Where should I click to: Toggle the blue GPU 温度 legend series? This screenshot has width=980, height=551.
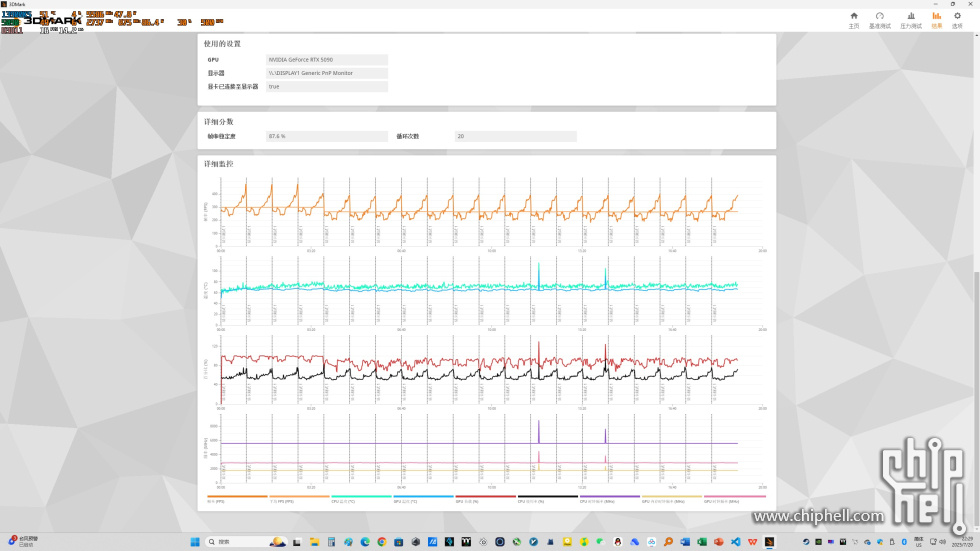pyautogui.click(x=423, y=499)
